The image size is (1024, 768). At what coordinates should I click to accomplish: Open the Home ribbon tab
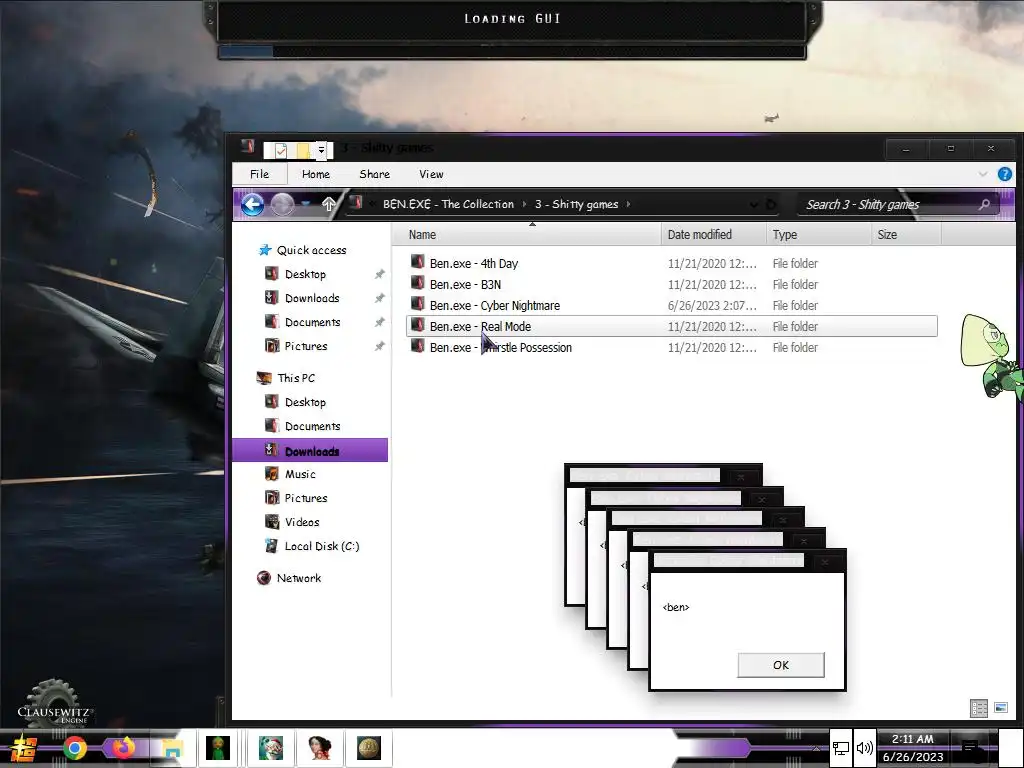pyautogui.click(x=315, y=174)
